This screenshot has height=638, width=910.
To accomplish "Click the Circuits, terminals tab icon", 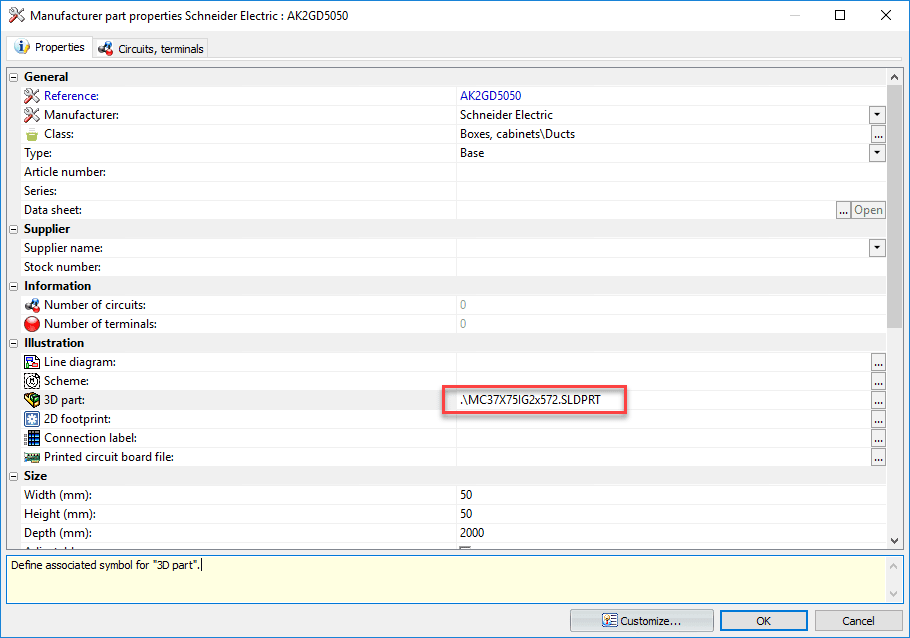I will click(105, 49).
